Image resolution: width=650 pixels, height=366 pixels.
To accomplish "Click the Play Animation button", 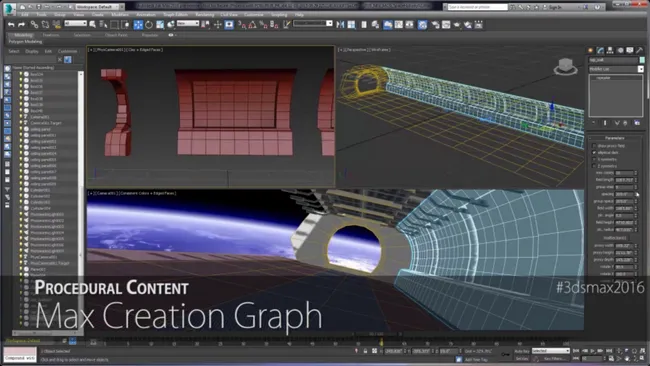I will (x=592, y=351).
